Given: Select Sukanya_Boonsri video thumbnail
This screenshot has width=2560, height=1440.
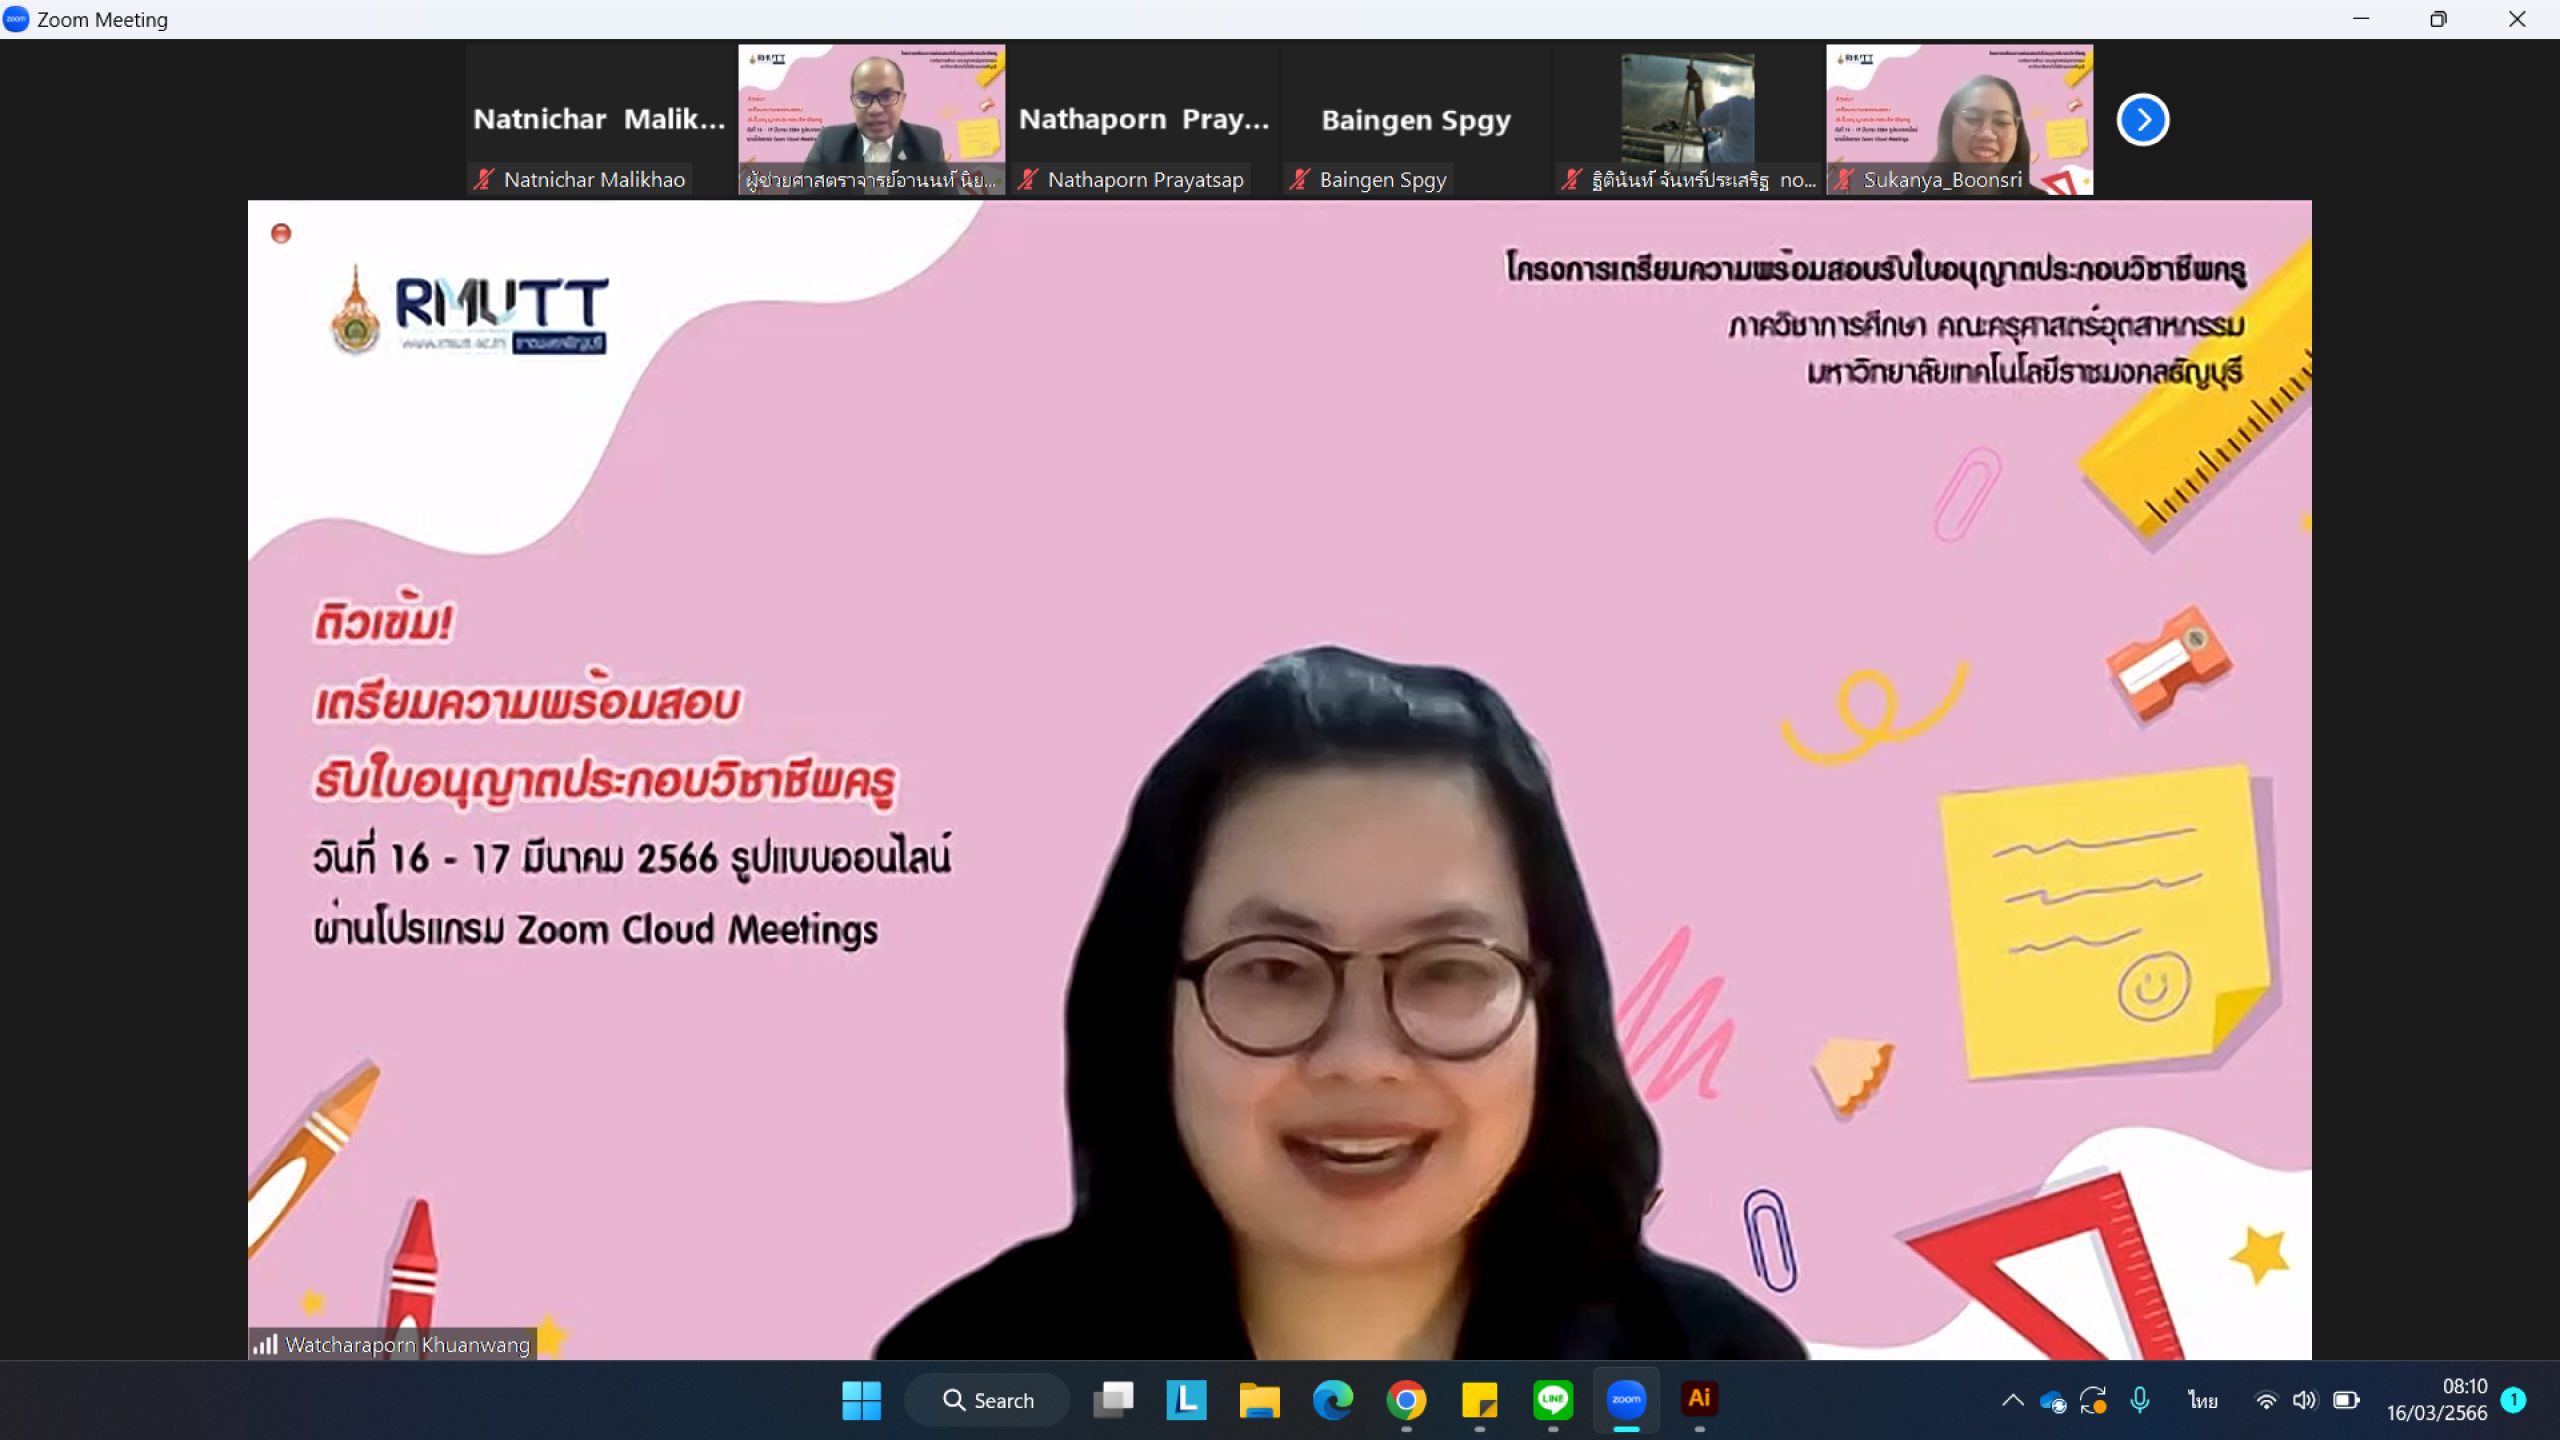Looking at the screenshot, I should [1959, 119].
